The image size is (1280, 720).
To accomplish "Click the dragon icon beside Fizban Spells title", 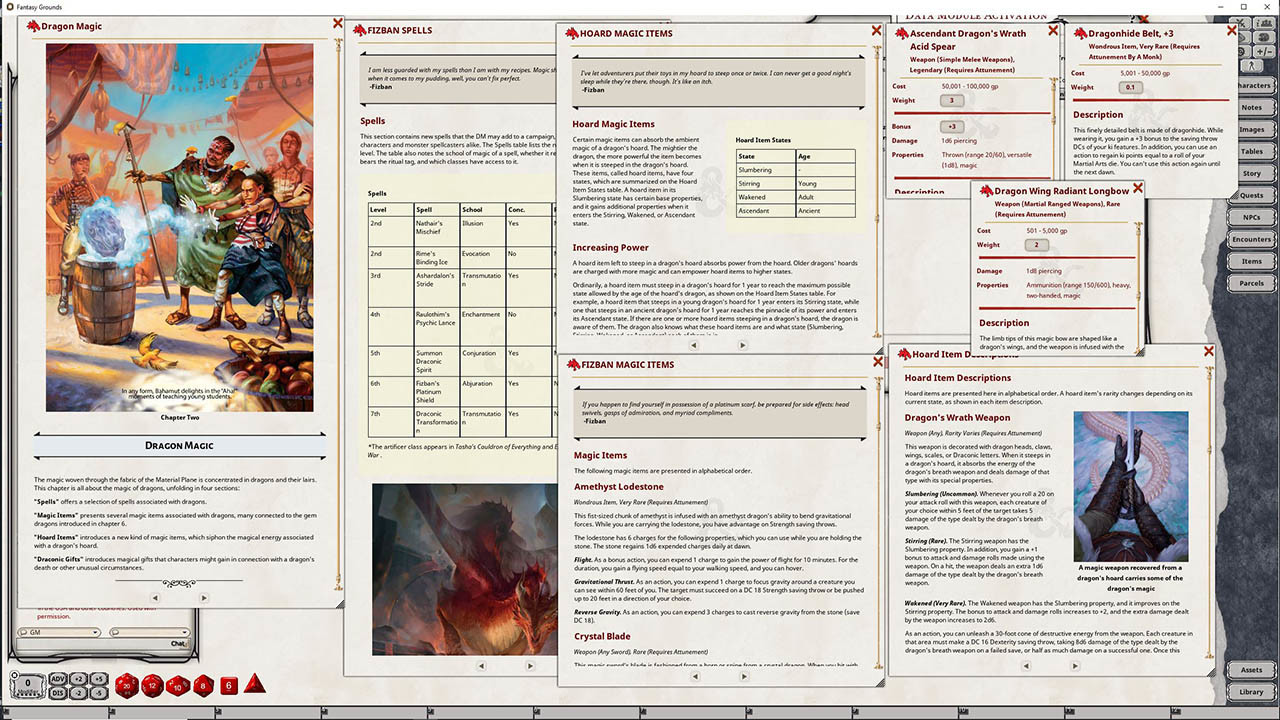I will point(360,30).
